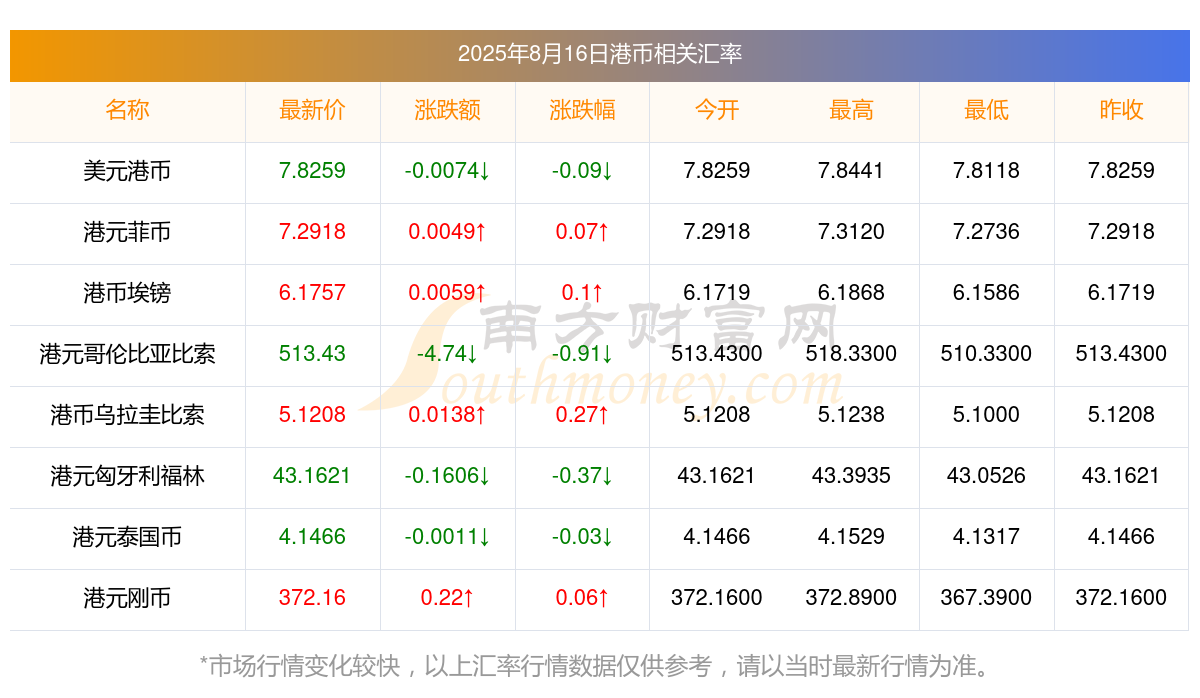This screenshot has height=698, width=1200.
Task: Click the low value 7.2736
Action: coord(986,232)
